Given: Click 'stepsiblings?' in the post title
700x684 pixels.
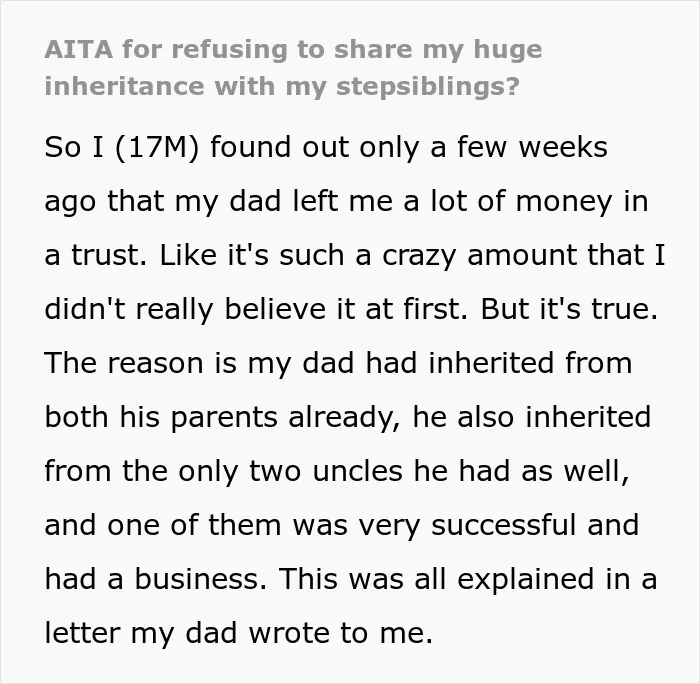Looking at the screenshot, I should [x=428, y=86].
